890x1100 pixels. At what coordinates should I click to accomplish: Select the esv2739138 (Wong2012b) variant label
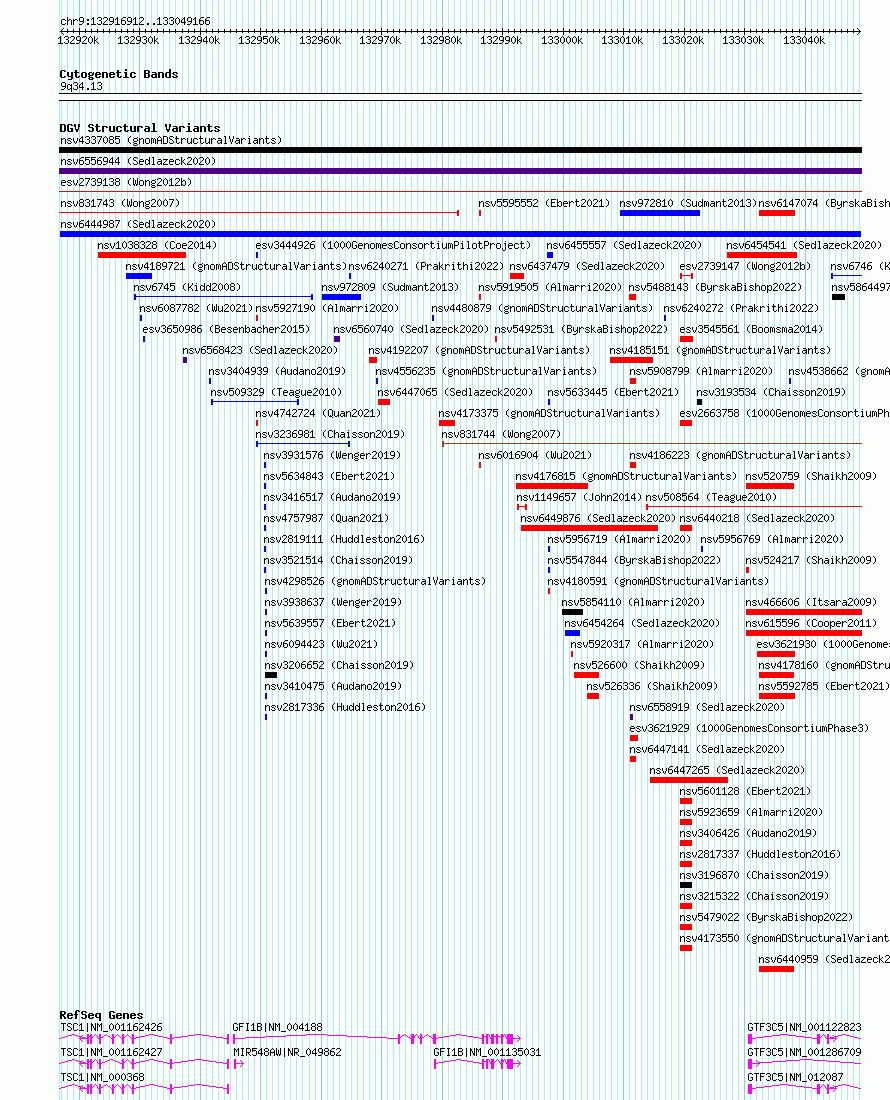point(126,182)
